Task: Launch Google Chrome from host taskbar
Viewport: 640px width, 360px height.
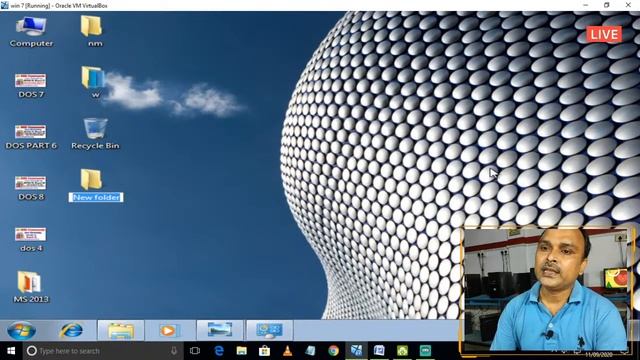Action: 333,351
